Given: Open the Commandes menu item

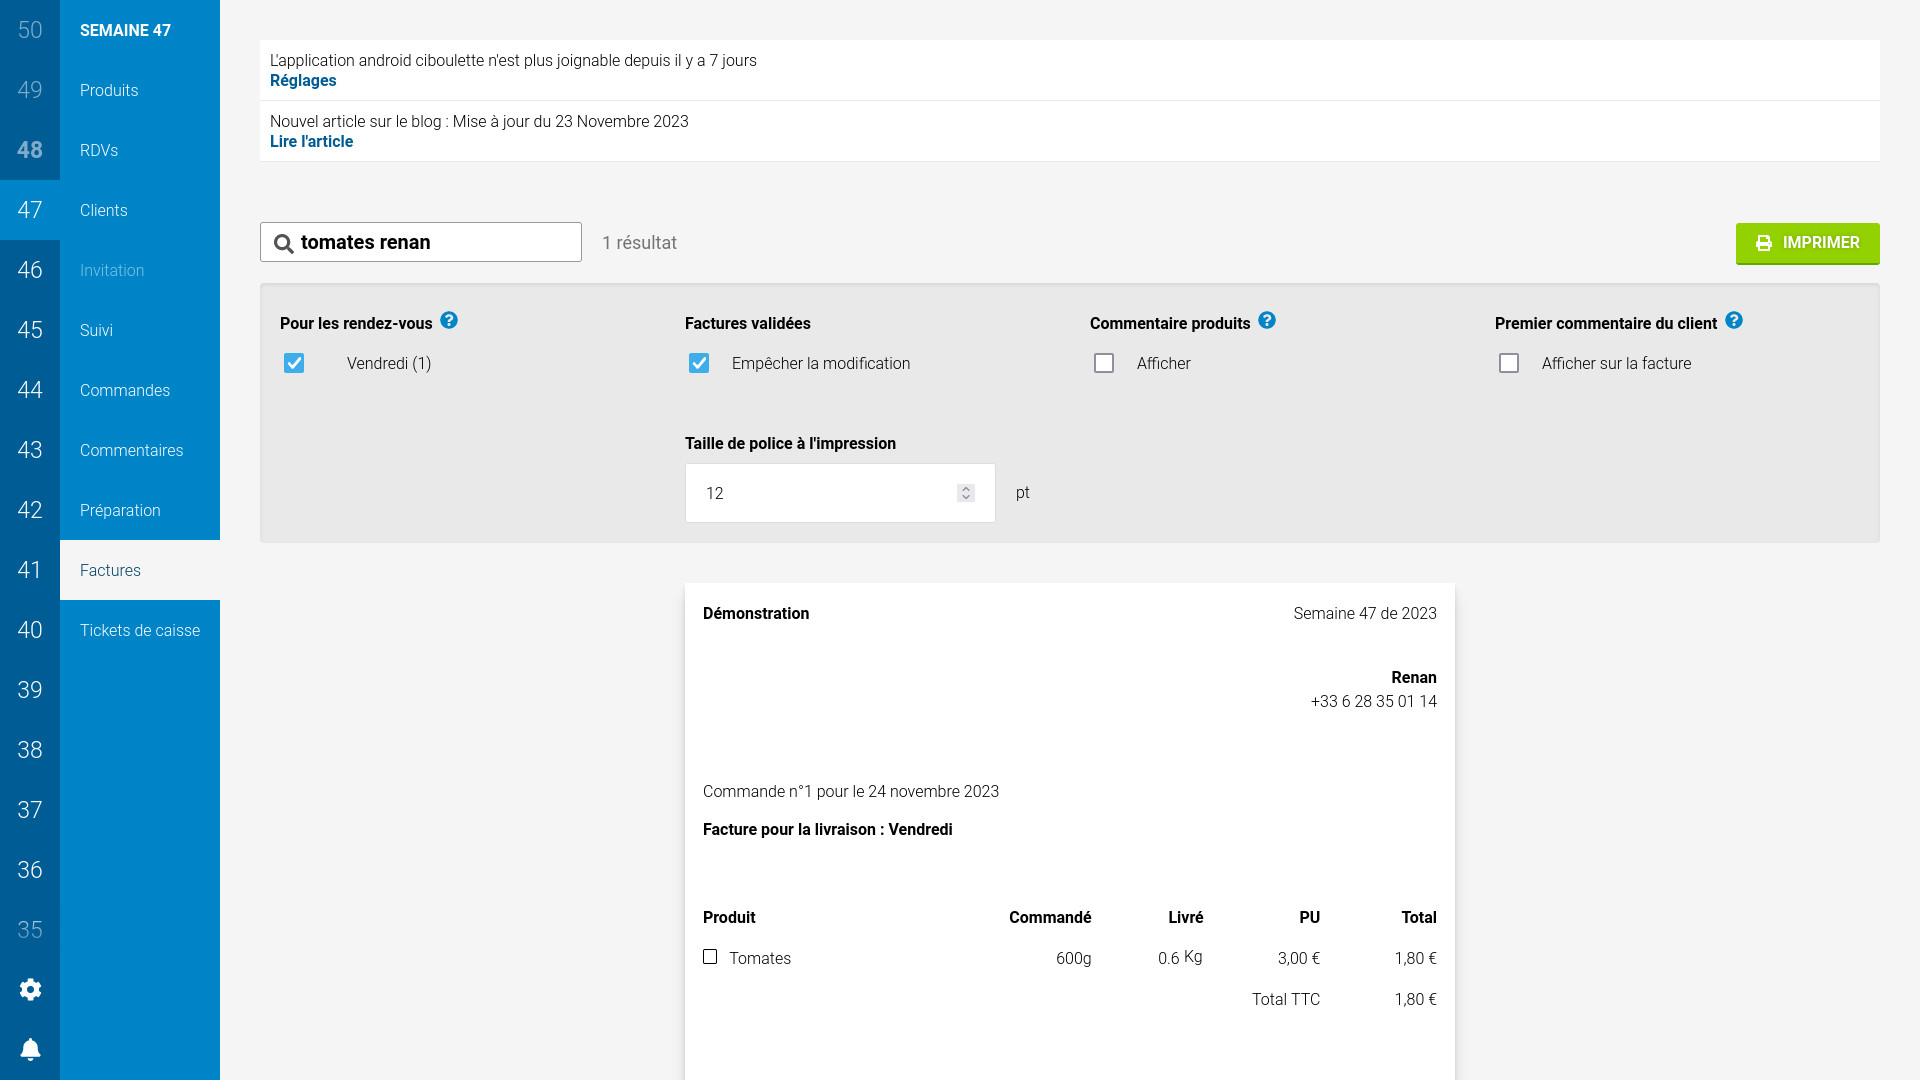Looking at the screenshot, I should 125,390.
